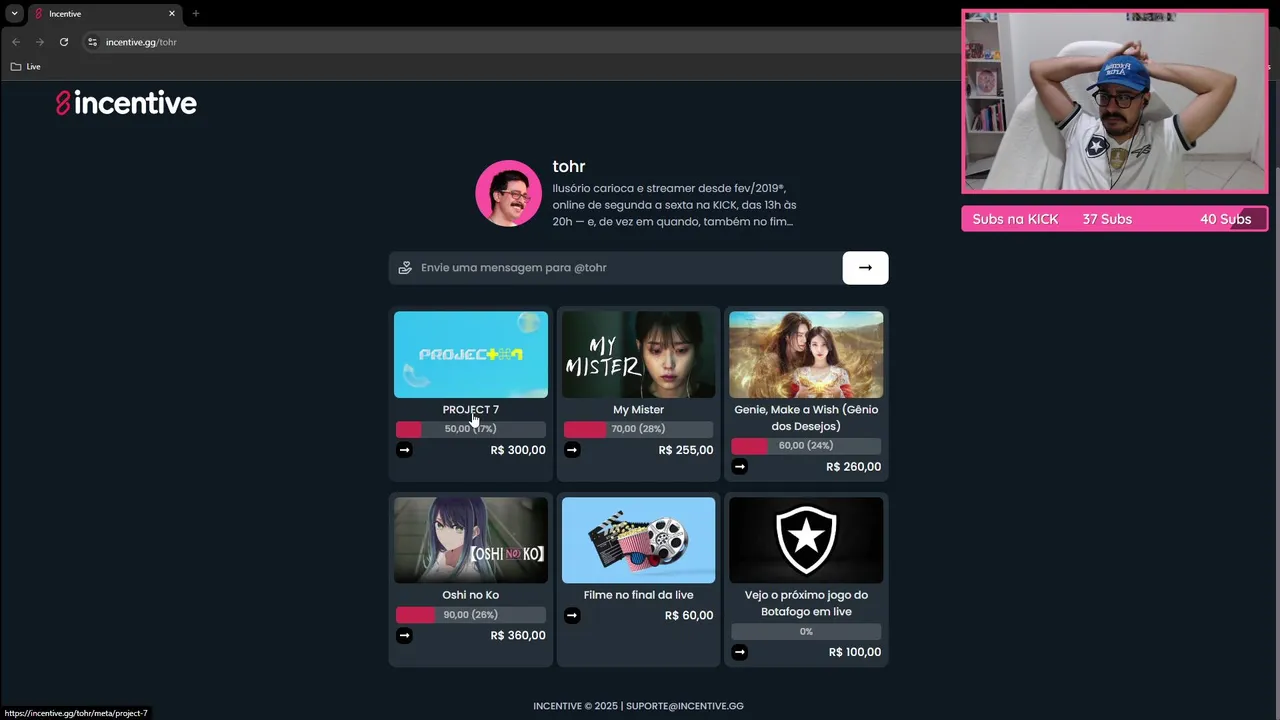The width and height of the screenshot is (1280, 720).
Task: Open the Oshi no Ko thumbnail image
Action: 471,540
